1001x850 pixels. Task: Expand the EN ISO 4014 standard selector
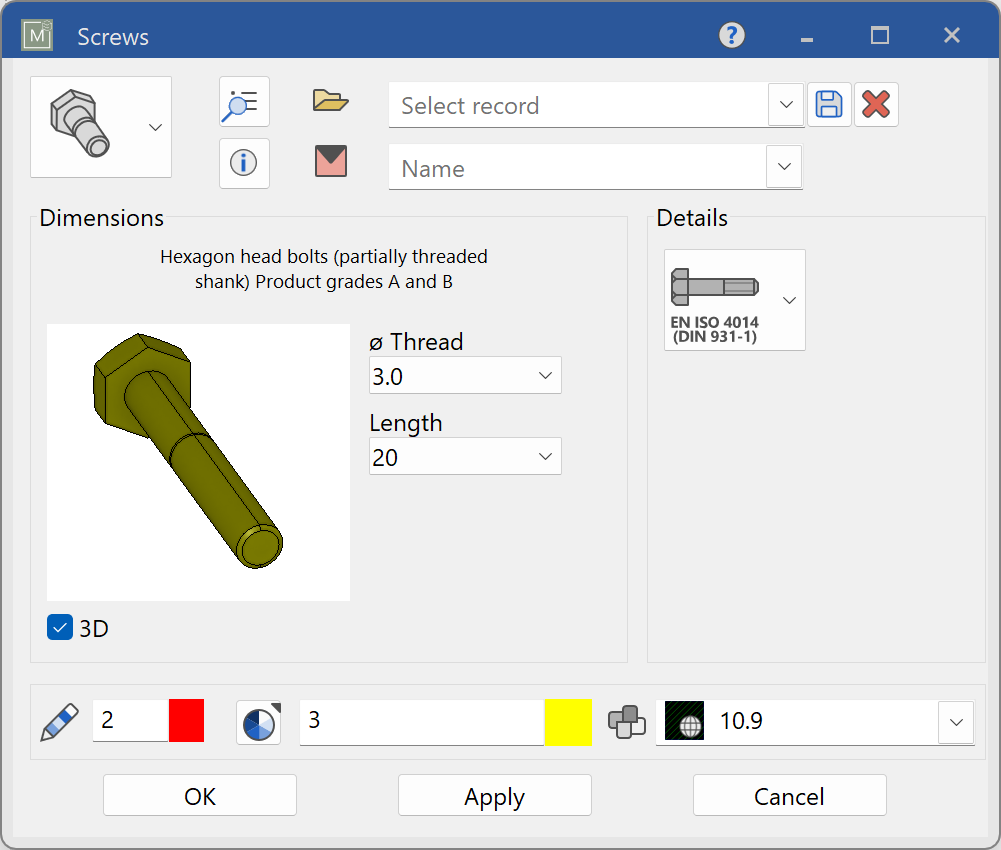789,300
